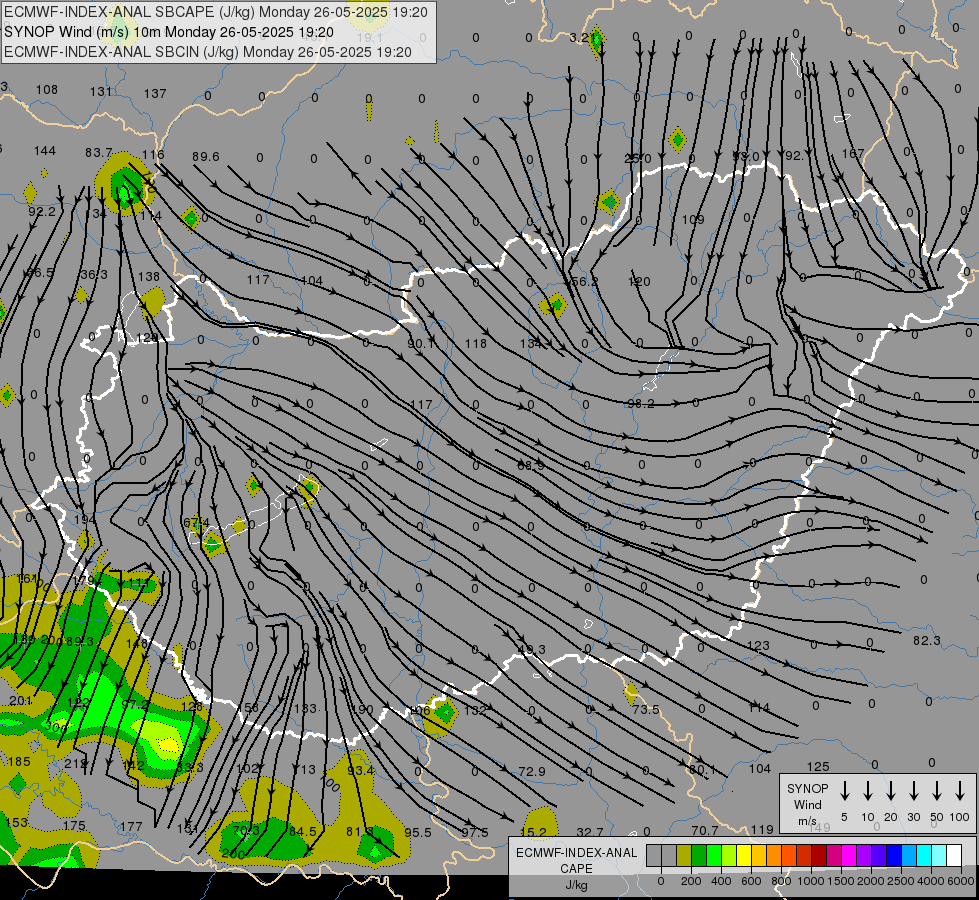979x900 pixels.
Task: Click the 167 CAPE value on map
Action: click(853, 153)
